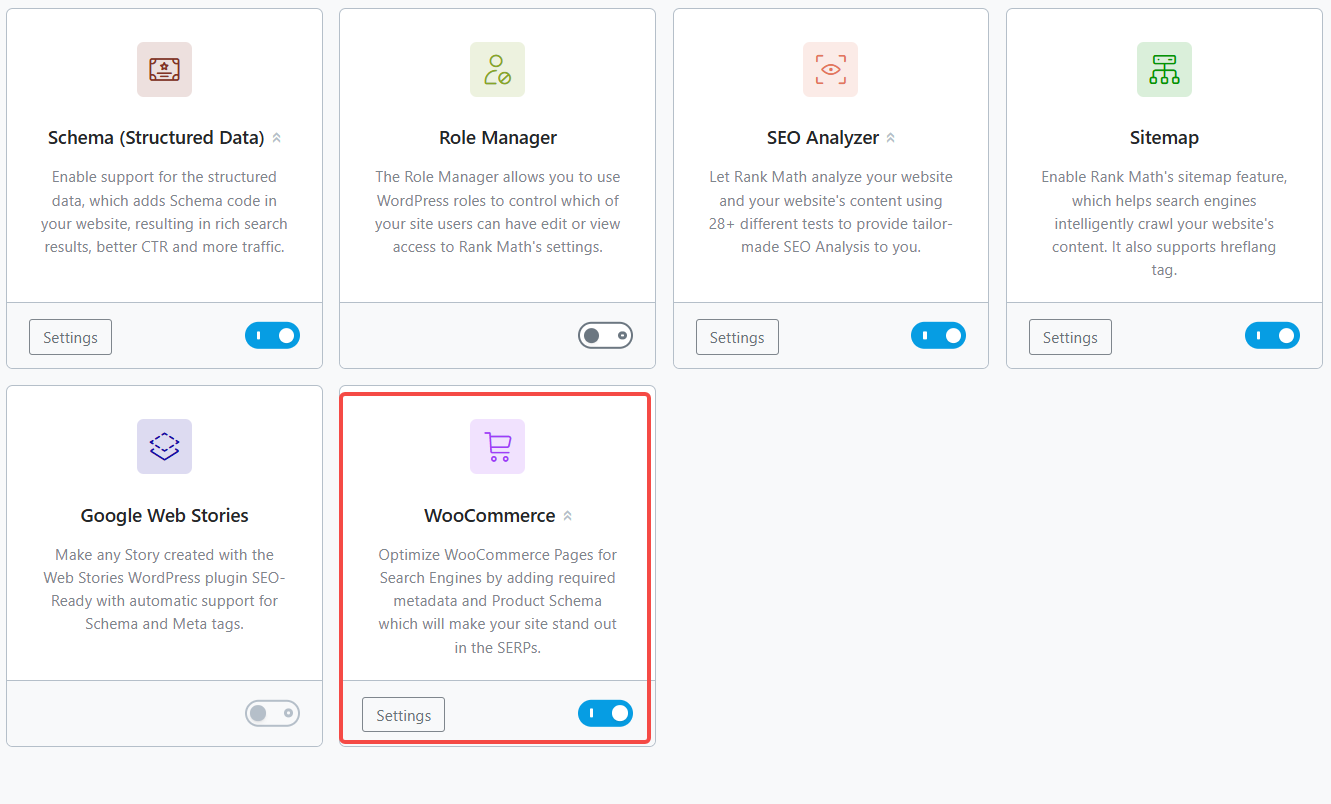Click Settings under Schema (Structured Data)

coord(70,337)
